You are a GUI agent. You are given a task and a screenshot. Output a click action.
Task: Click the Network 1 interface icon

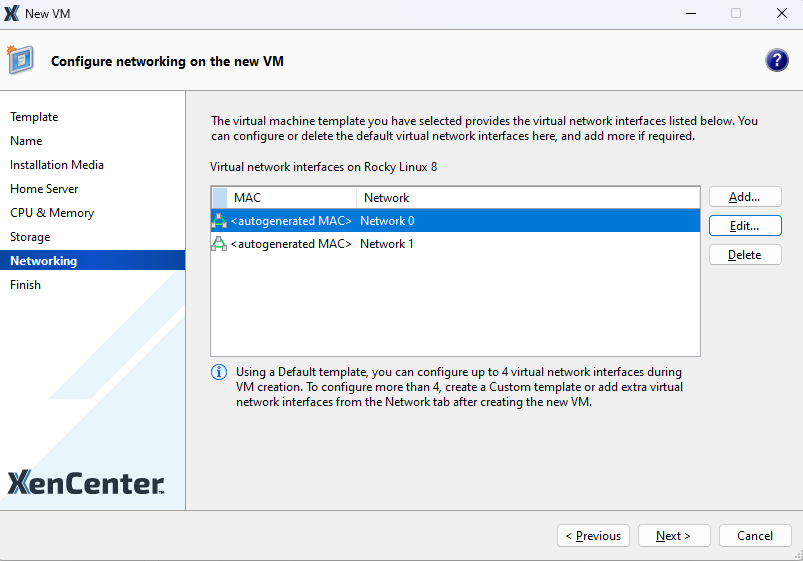[219, 244]
